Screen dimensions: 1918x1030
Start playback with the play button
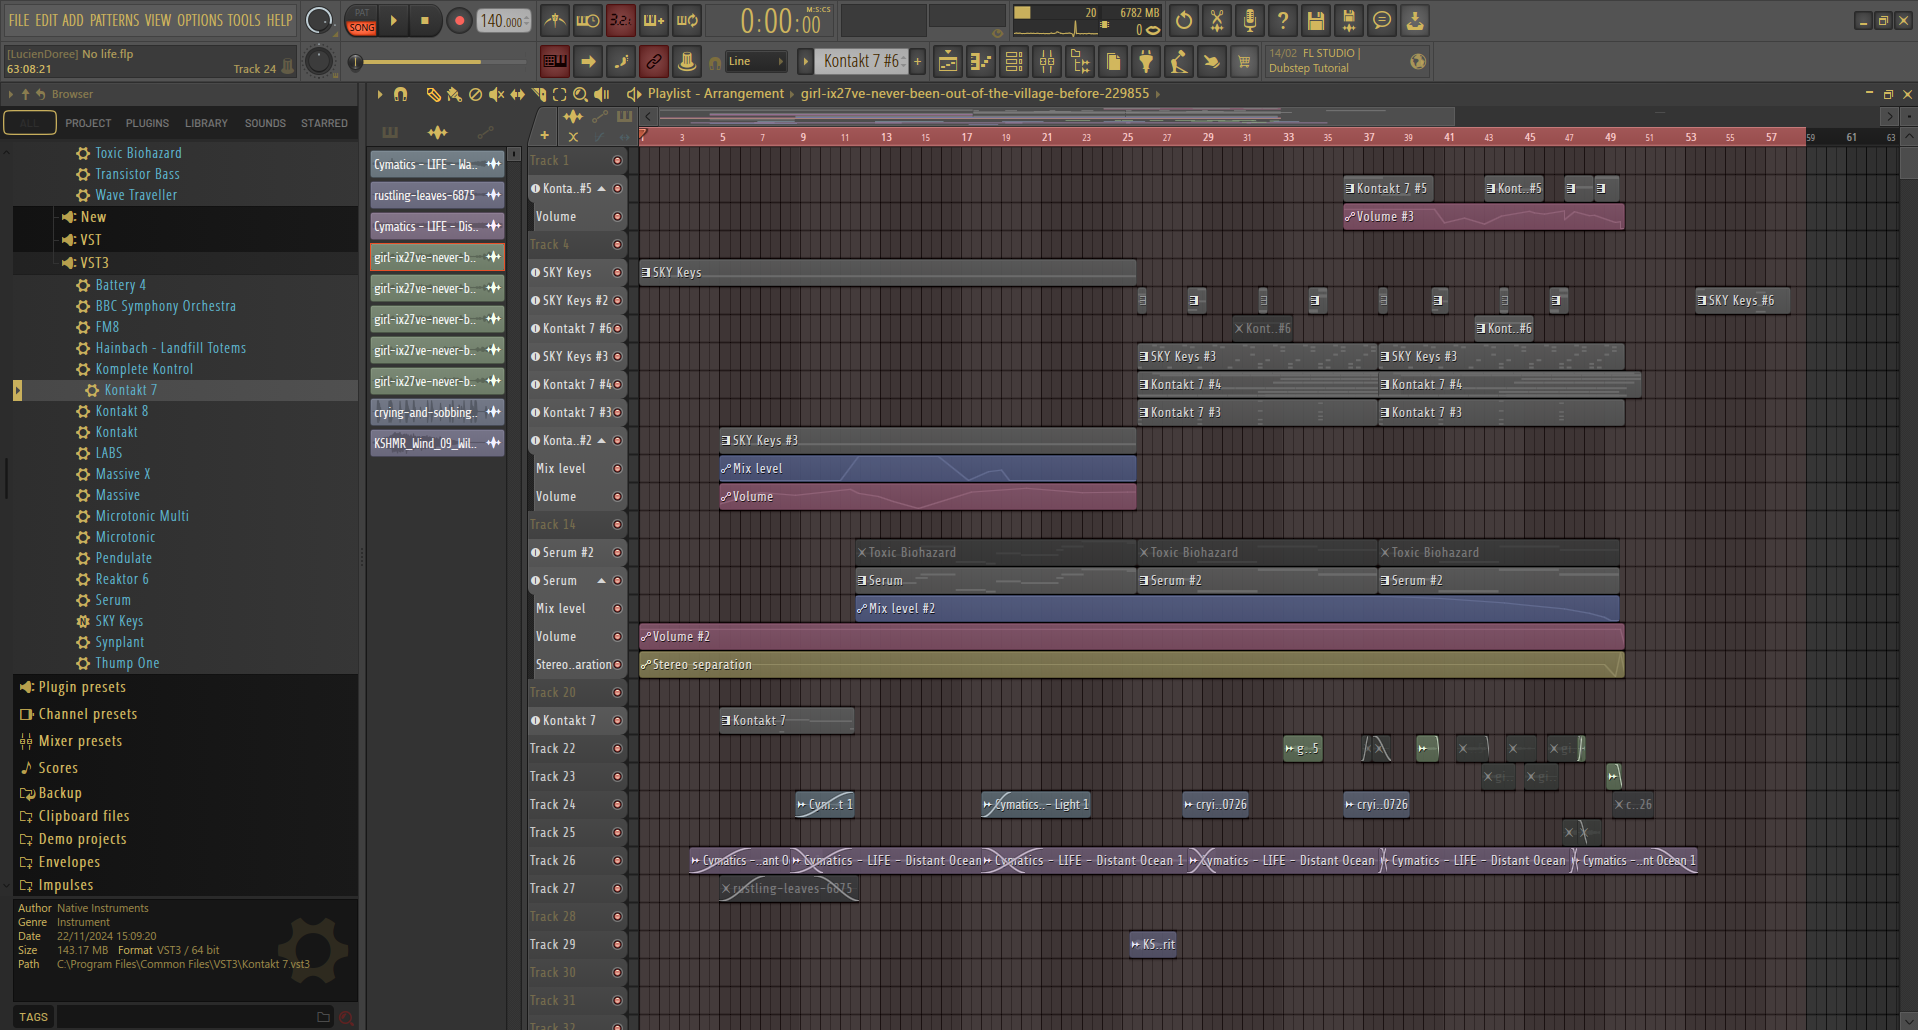pos(394,20)
